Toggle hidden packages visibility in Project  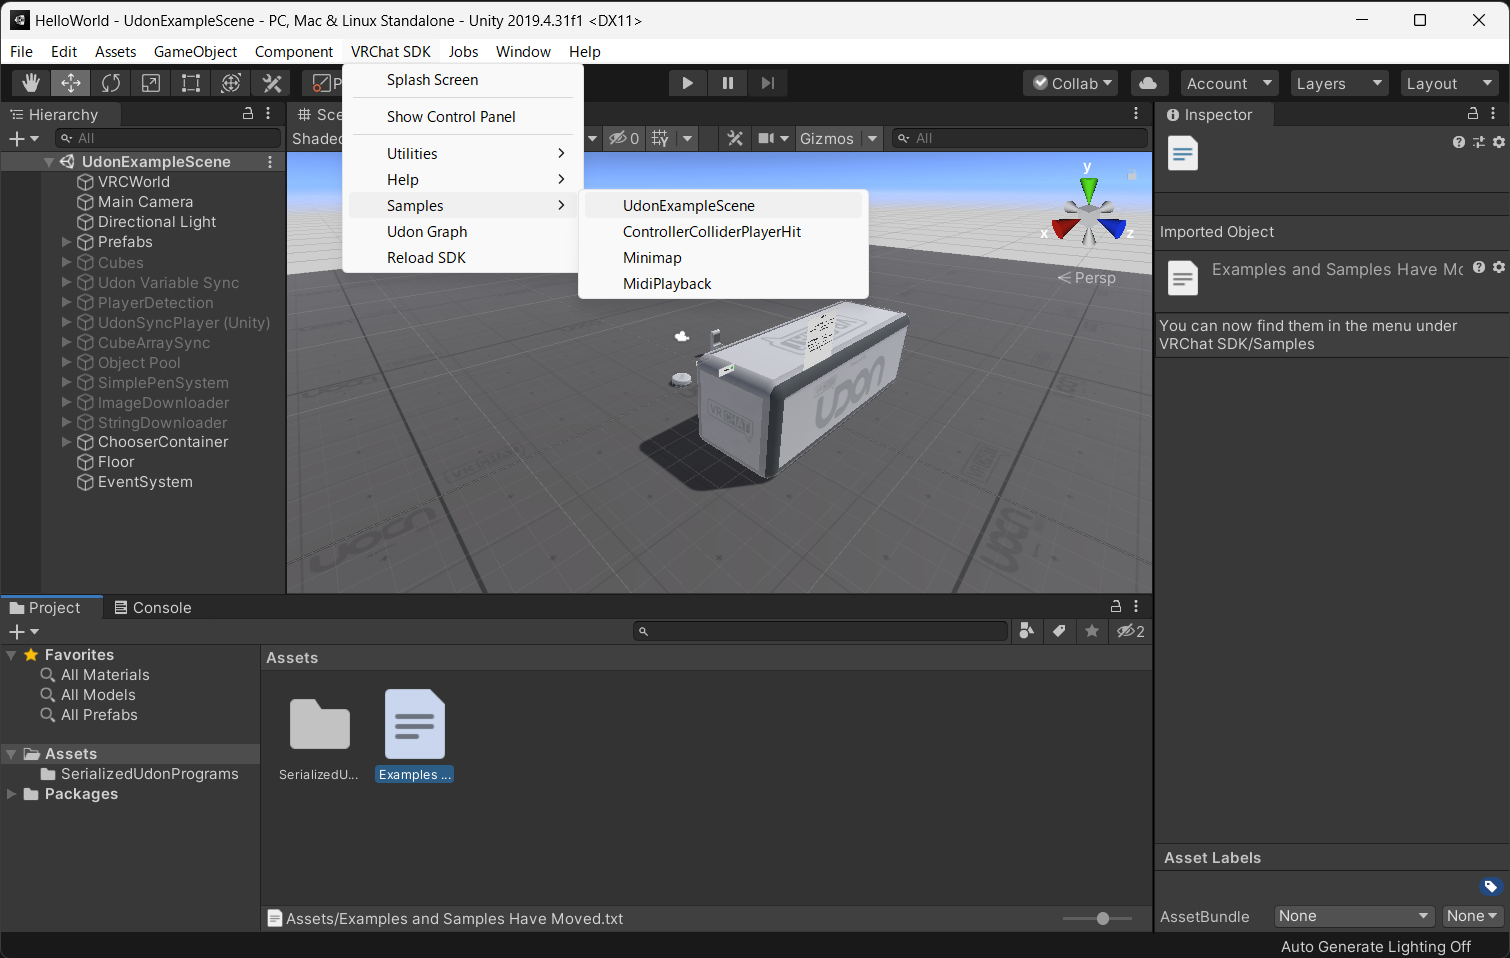tap(1130, 631)
